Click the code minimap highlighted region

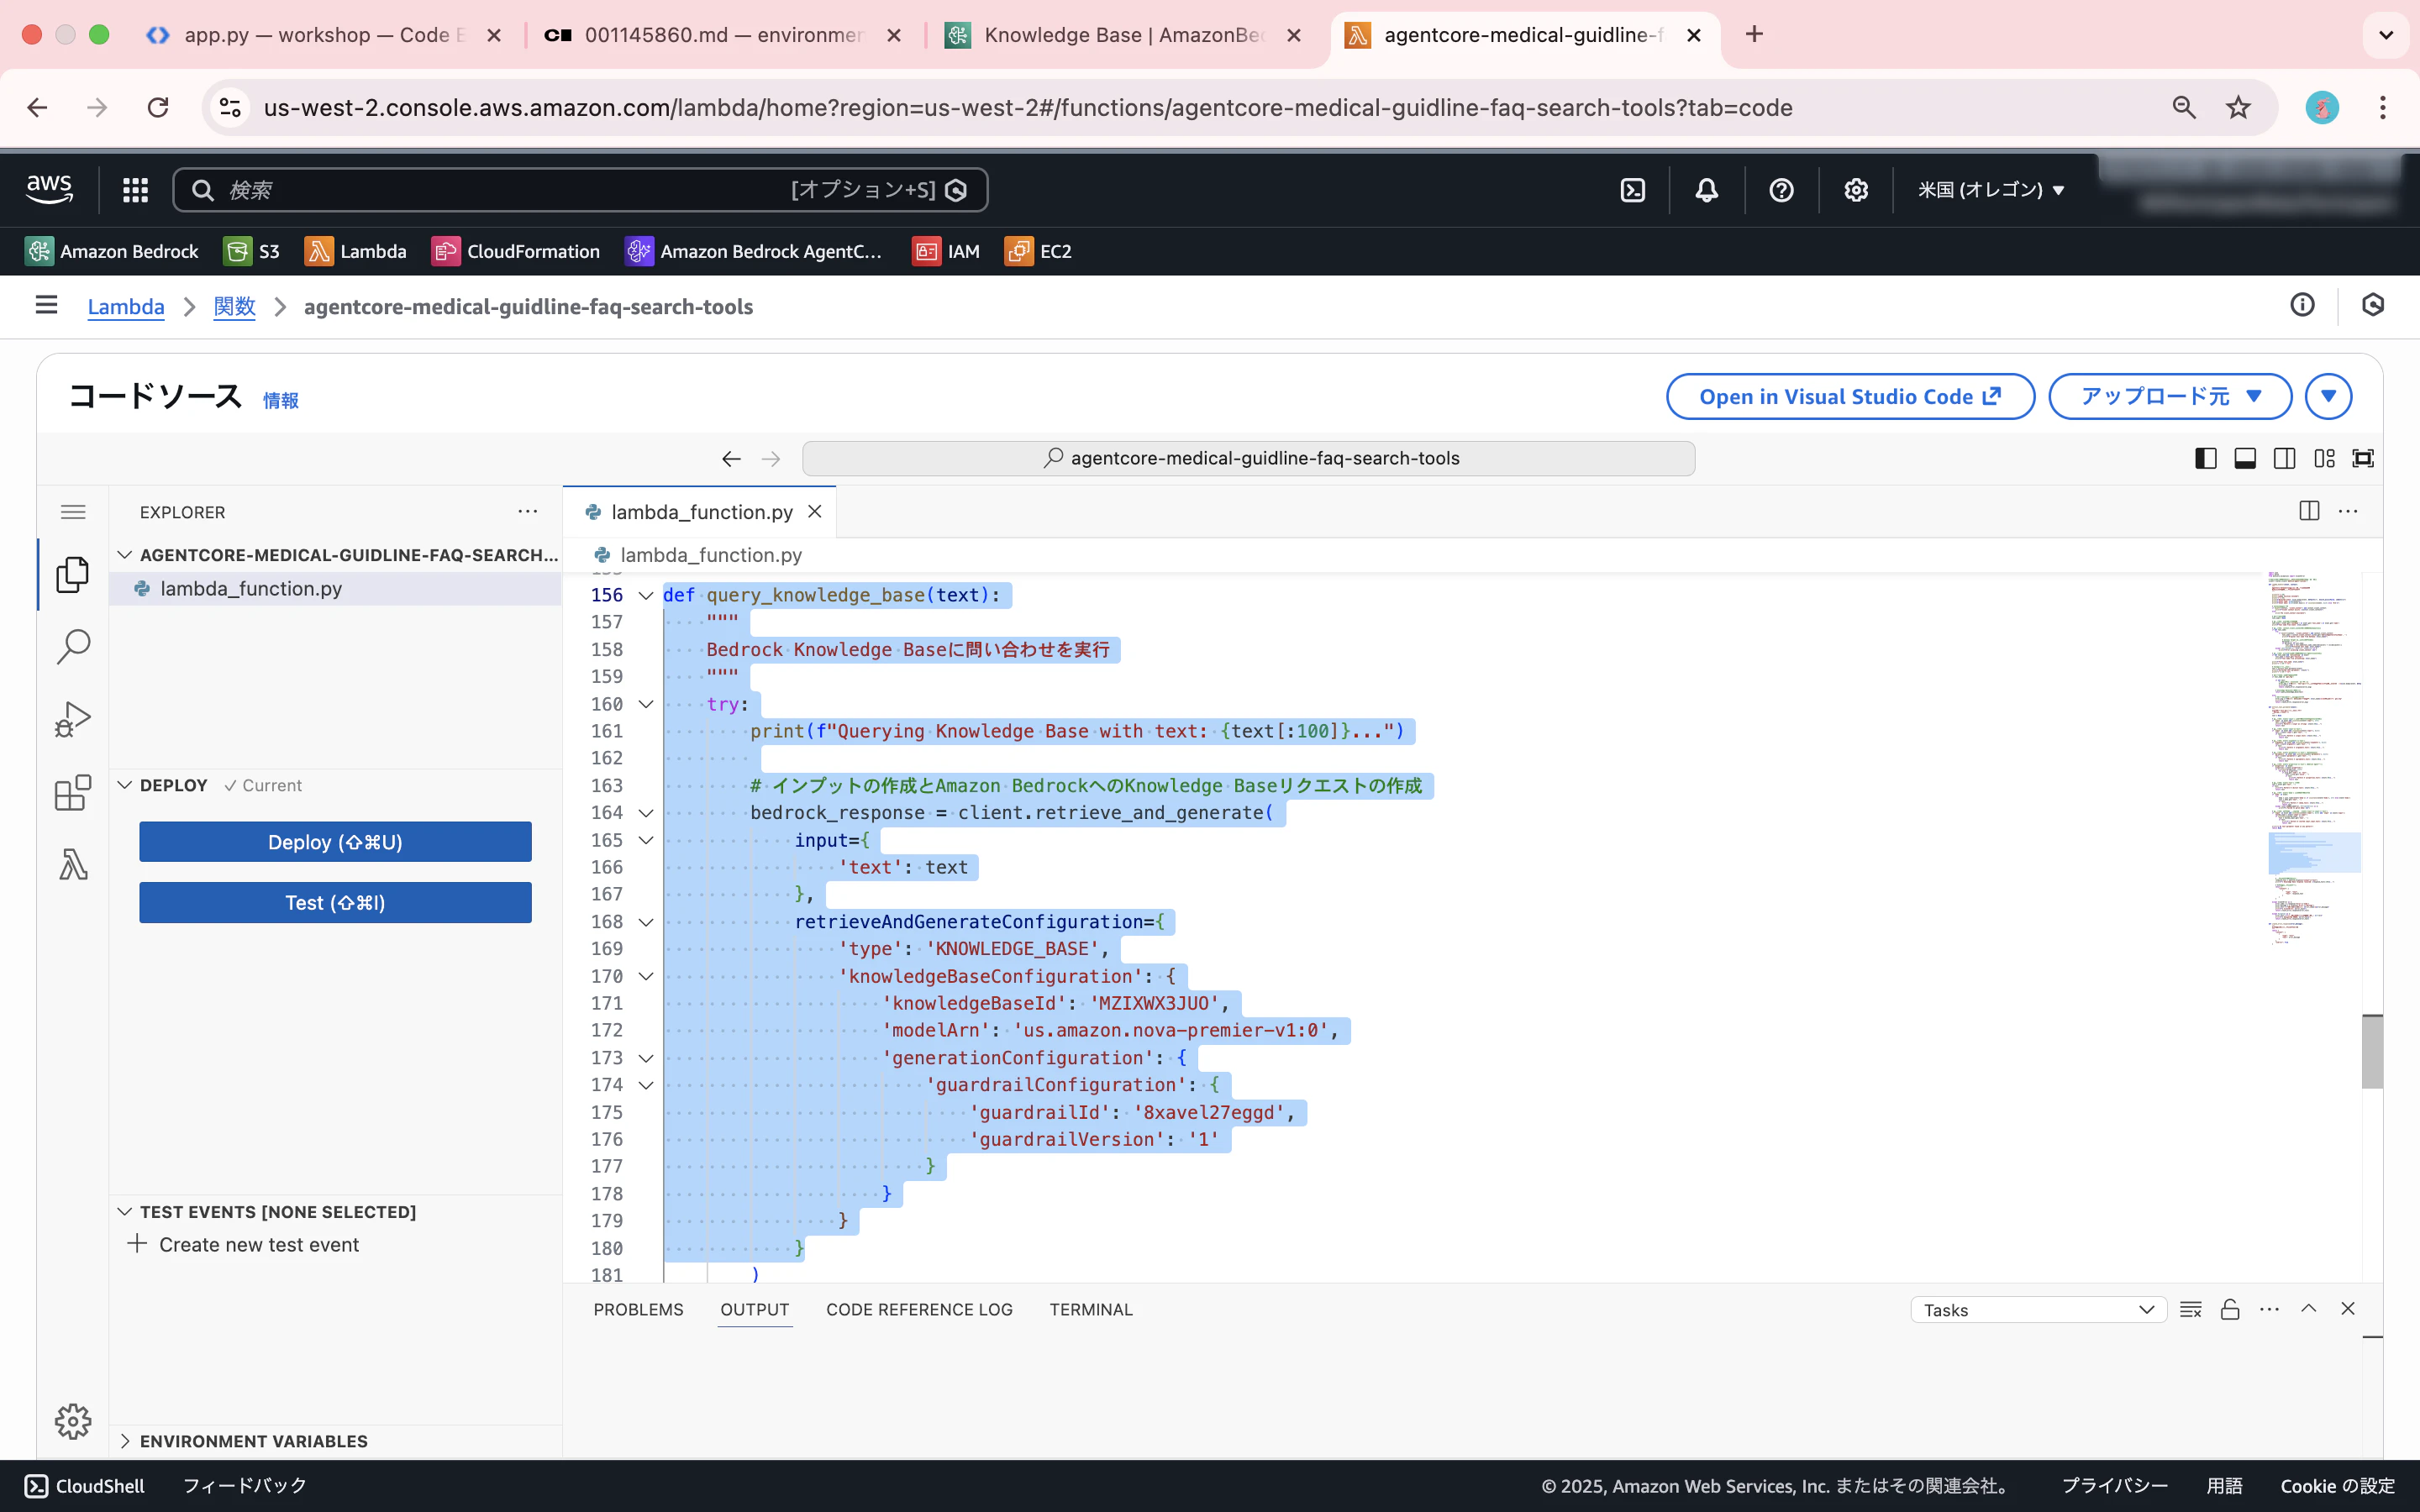tap(2314, 853)
